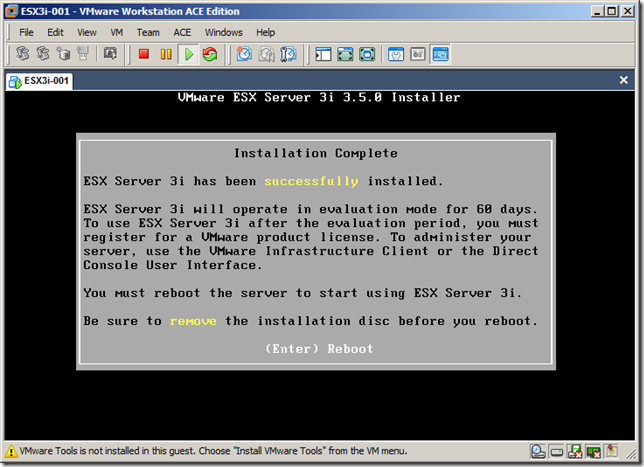Suspend the VM with the pause icon

tap(166, 55)
